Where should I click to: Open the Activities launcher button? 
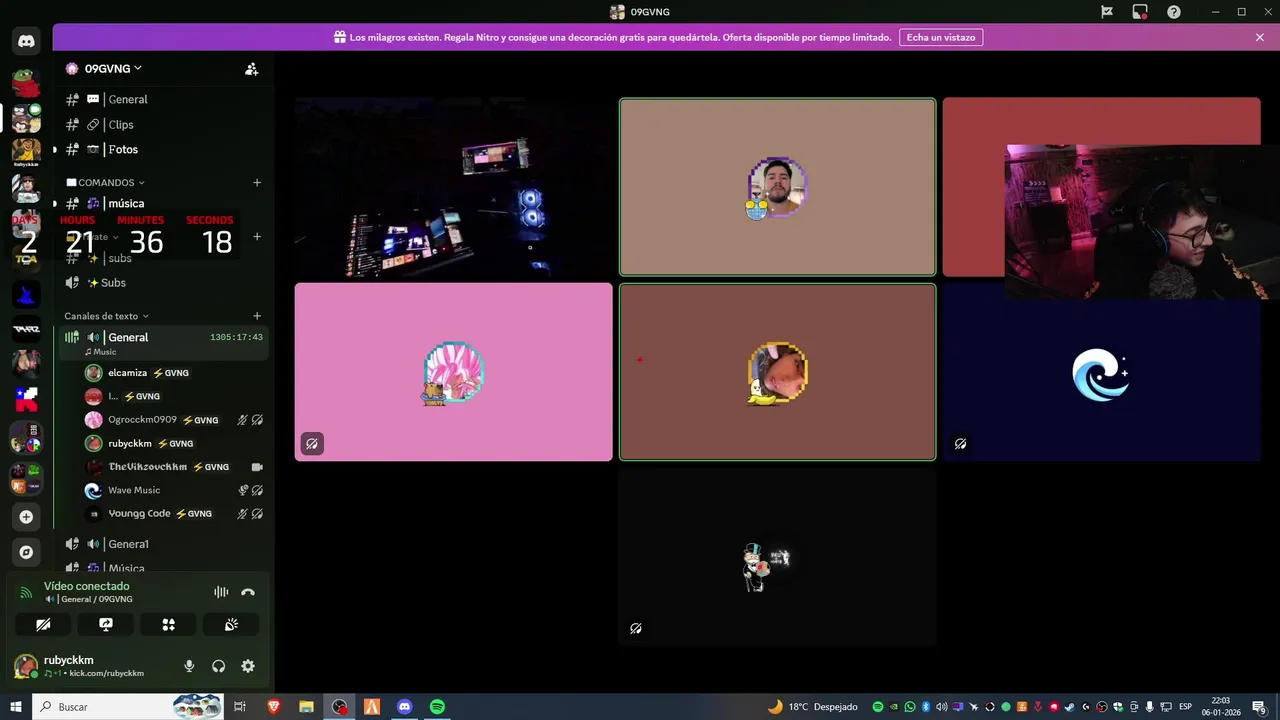coord(168,624)
